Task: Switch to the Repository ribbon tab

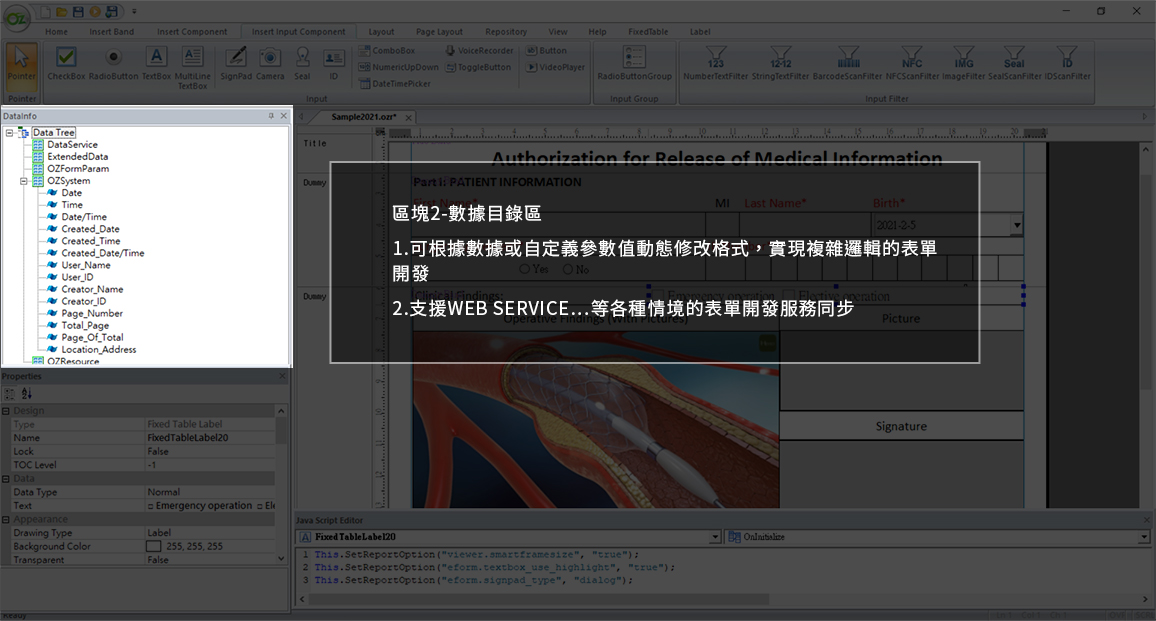Action: pos(506,31)
